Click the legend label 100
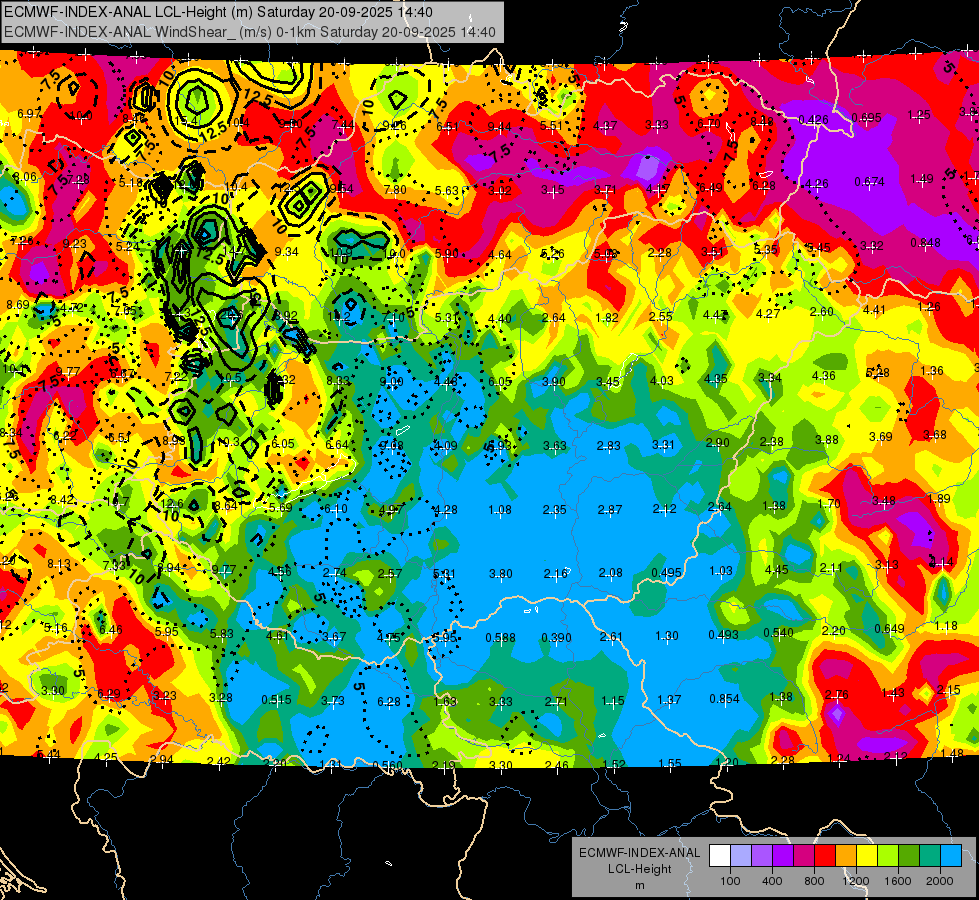Viewport: 979px width, 900px height. point(730,881)
